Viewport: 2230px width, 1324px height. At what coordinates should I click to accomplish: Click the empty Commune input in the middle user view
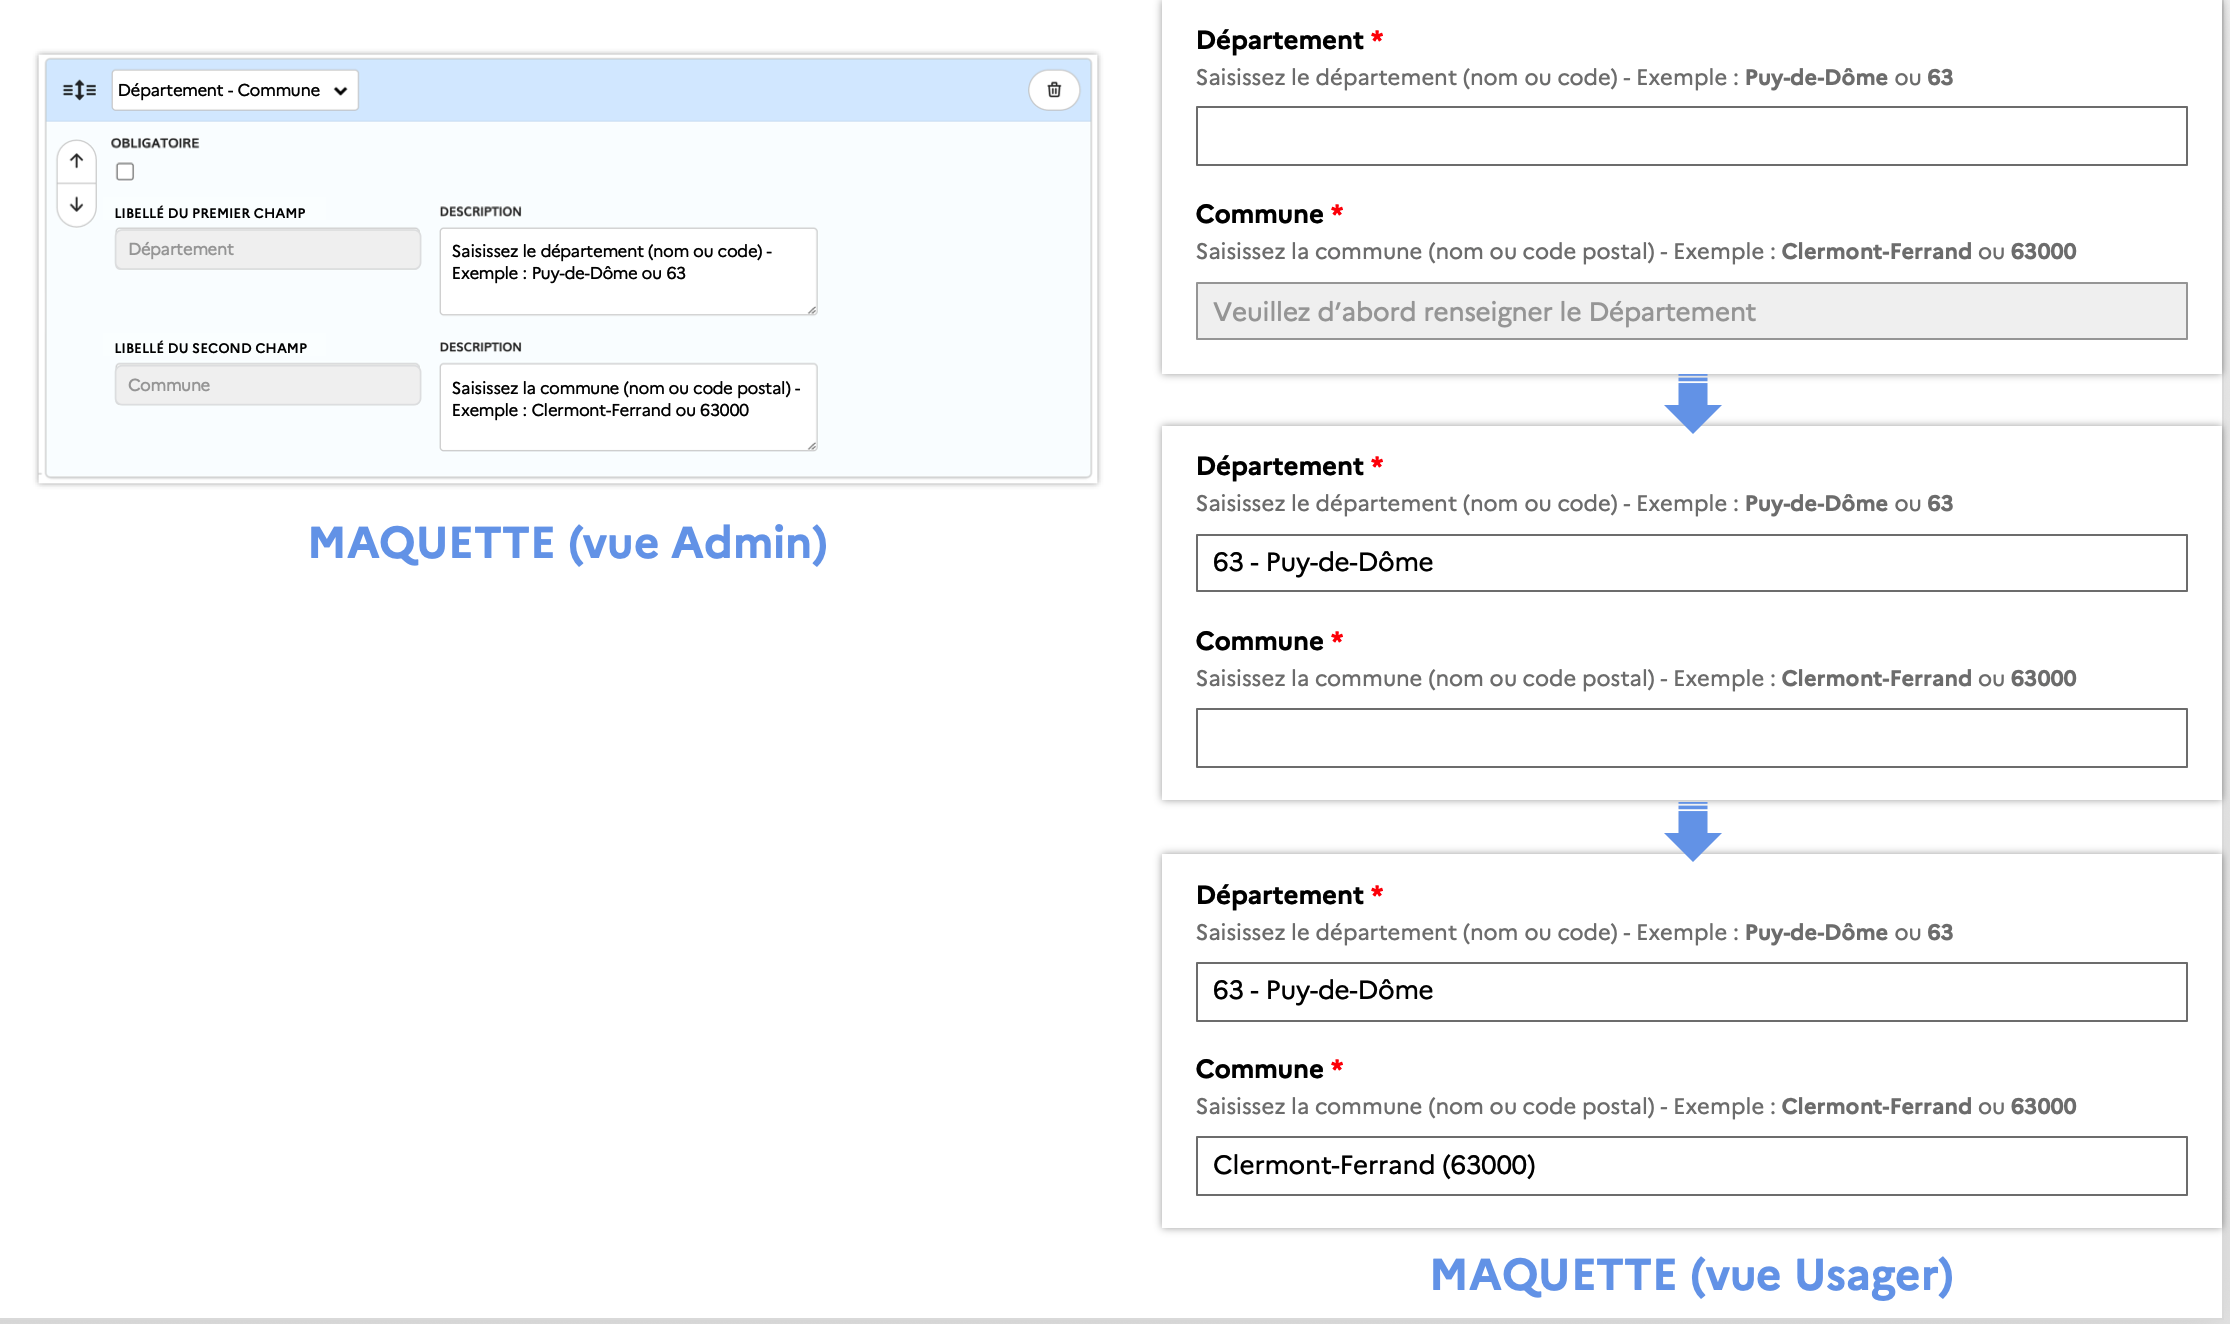coord(1690,738)
